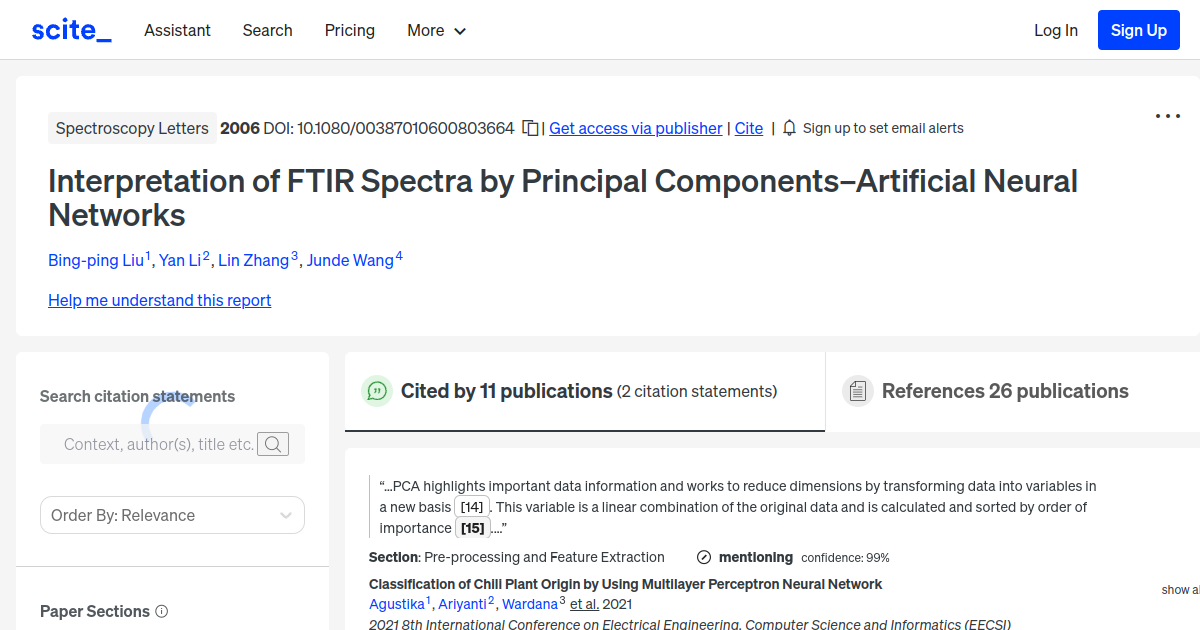Copy the DOI using the copy icon
The width and height of the screenshot is (1200, 630).
click(x=530, y=128)
